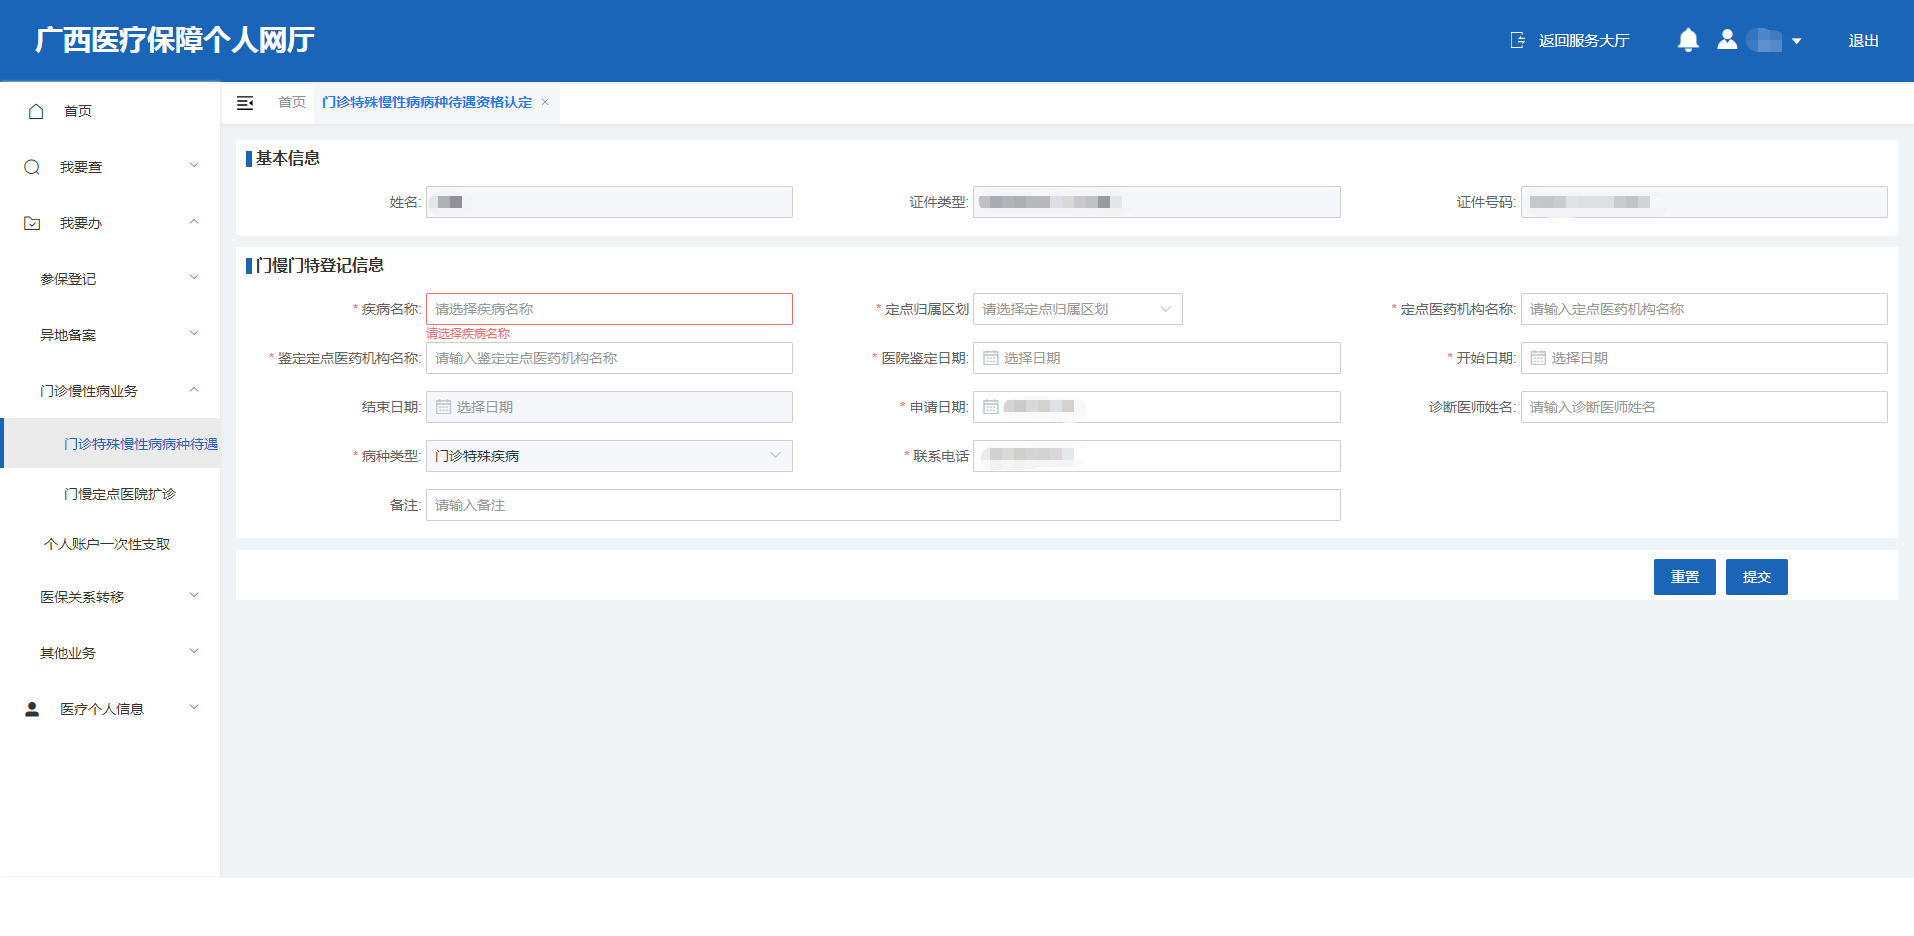The width and height of the screenshot is (1914, 936).
Task: Select 门慢定点医院扩诊 menu item
Action: pos(120,494)
